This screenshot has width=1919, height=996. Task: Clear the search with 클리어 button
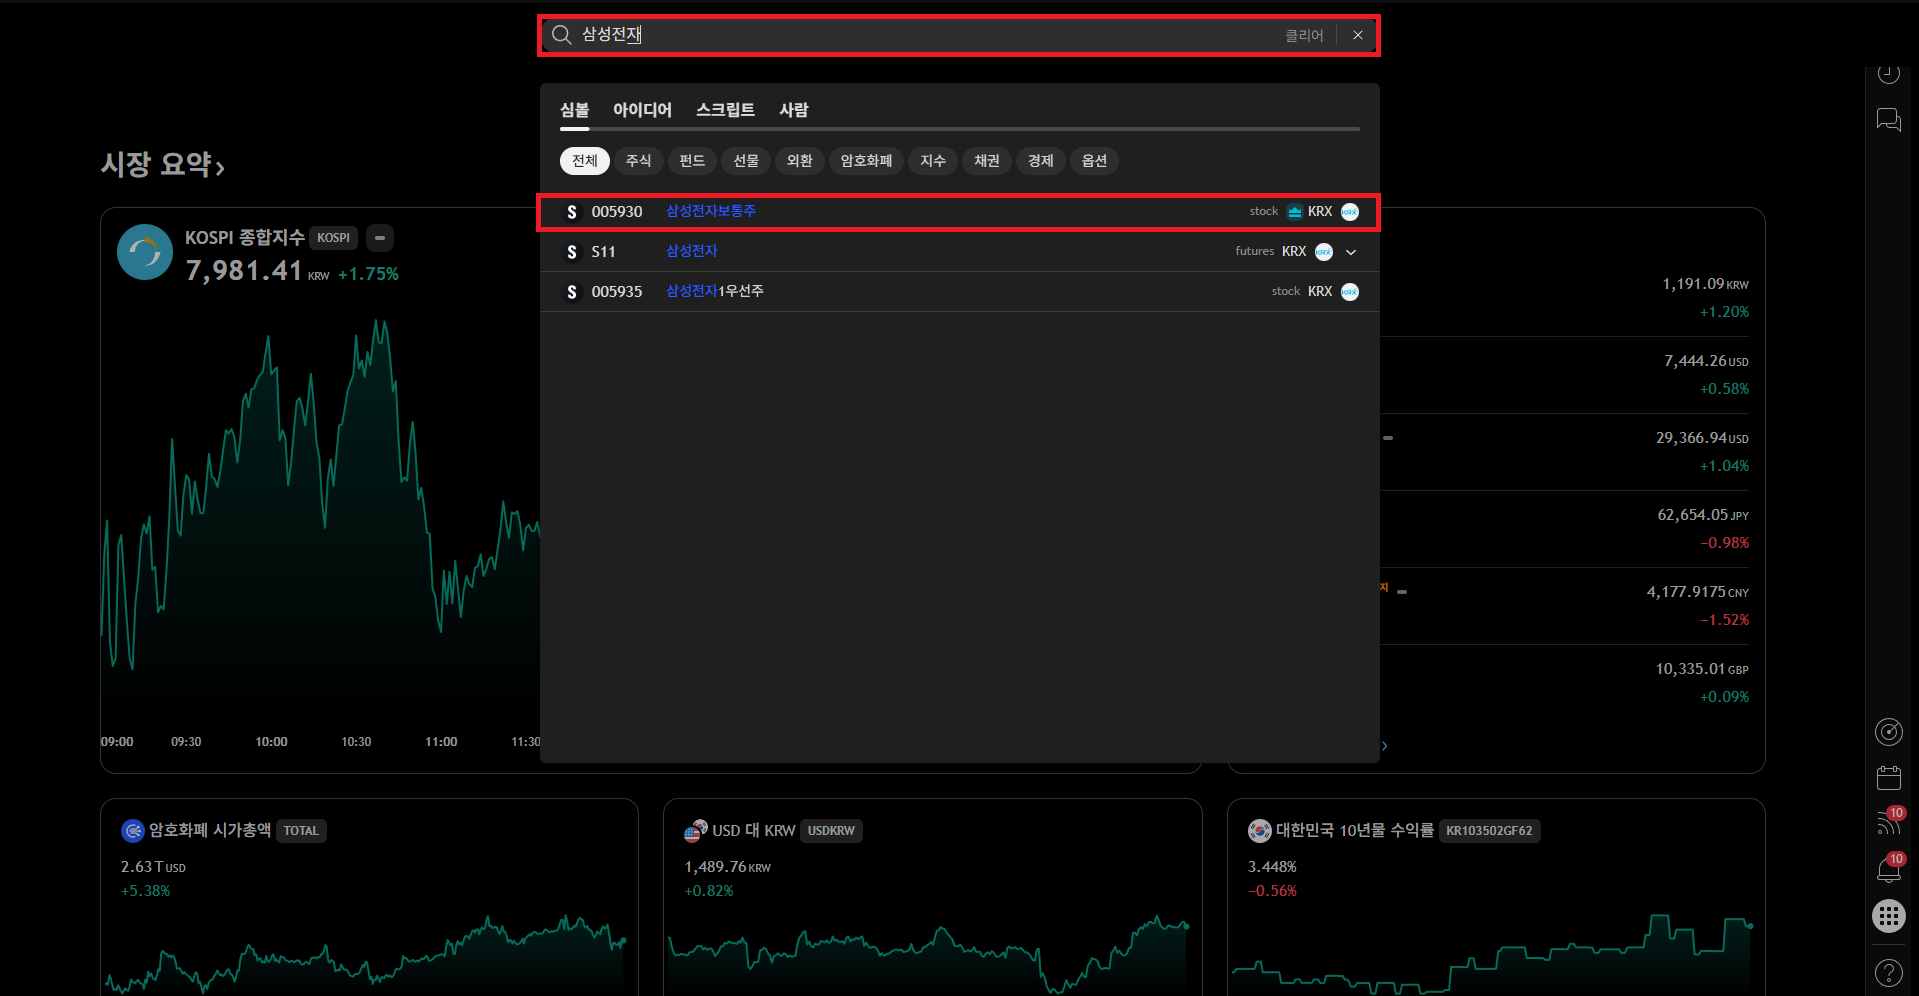tap(1304, 35)
